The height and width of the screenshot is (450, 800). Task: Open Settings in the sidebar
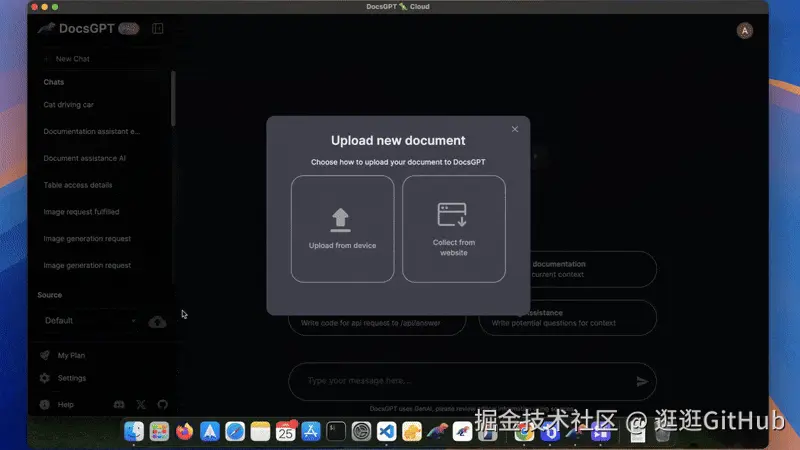coord(63,378)
